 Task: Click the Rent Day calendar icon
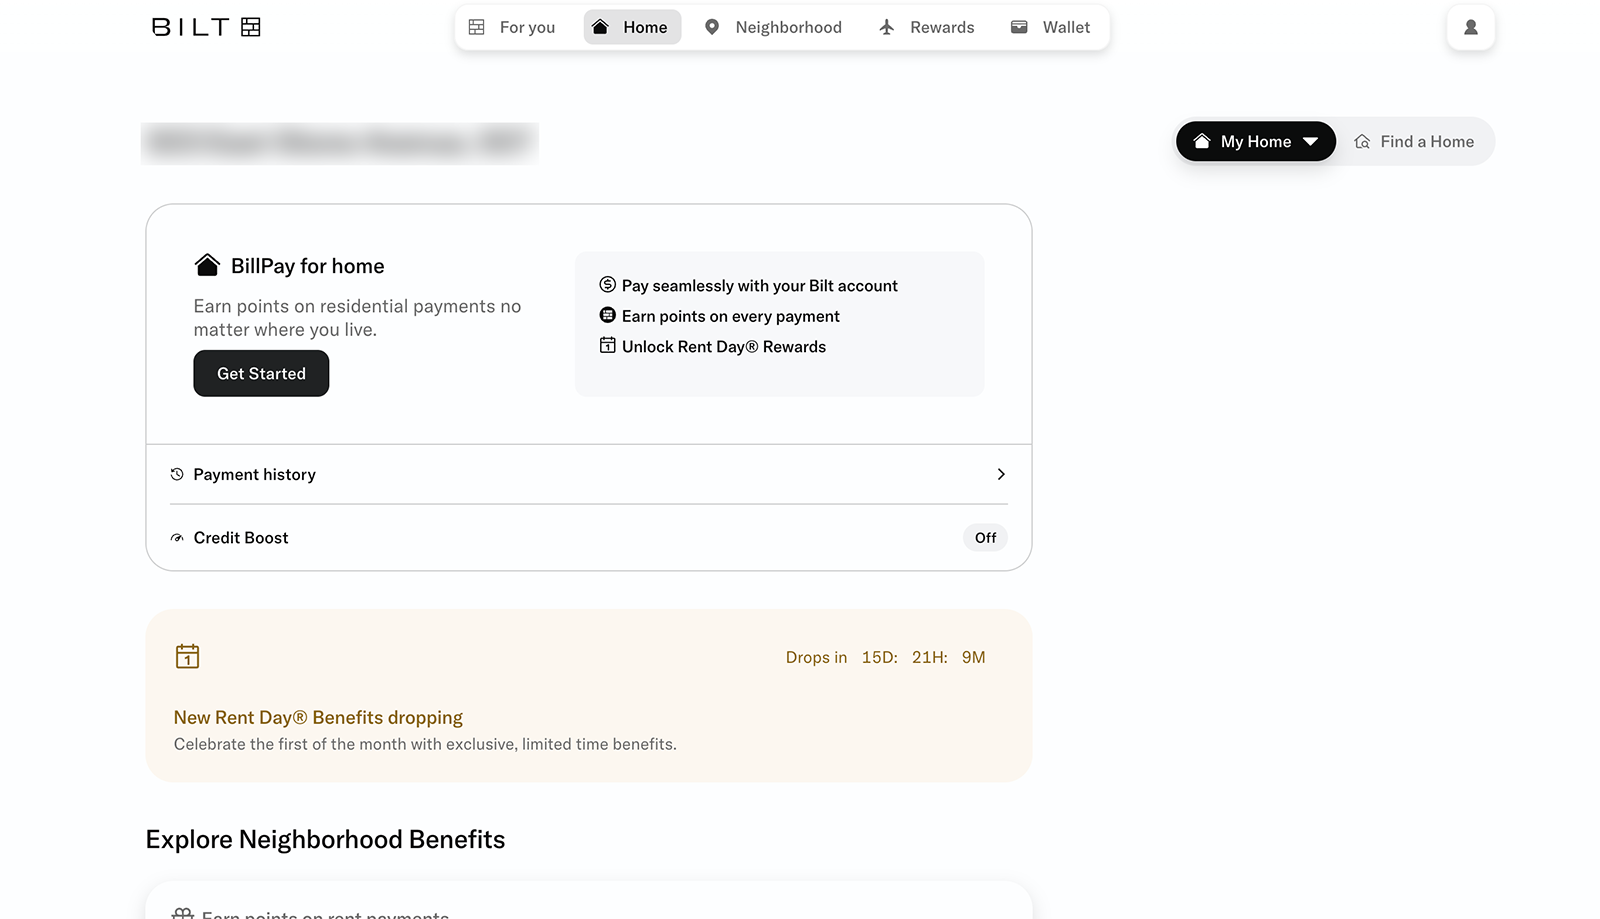(x=187, y=657)
